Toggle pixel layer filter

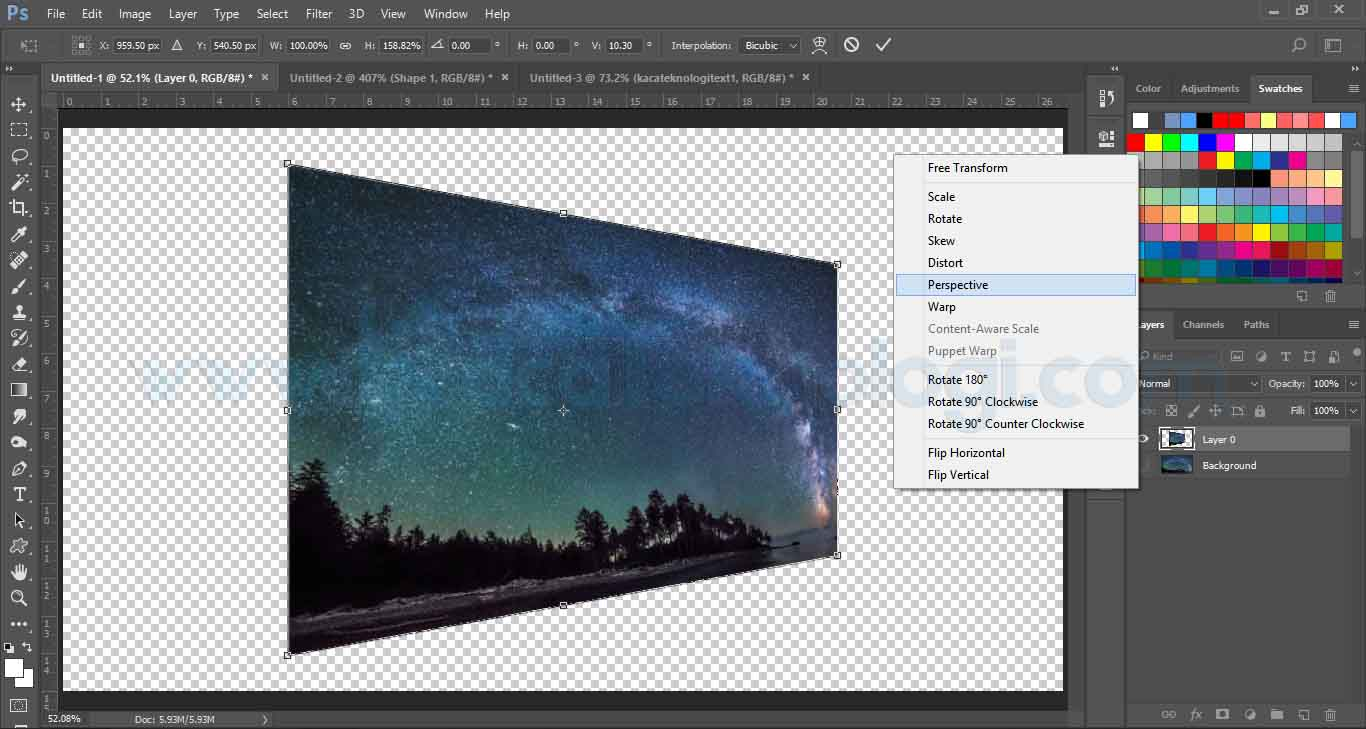click(x=1237, y=356)
